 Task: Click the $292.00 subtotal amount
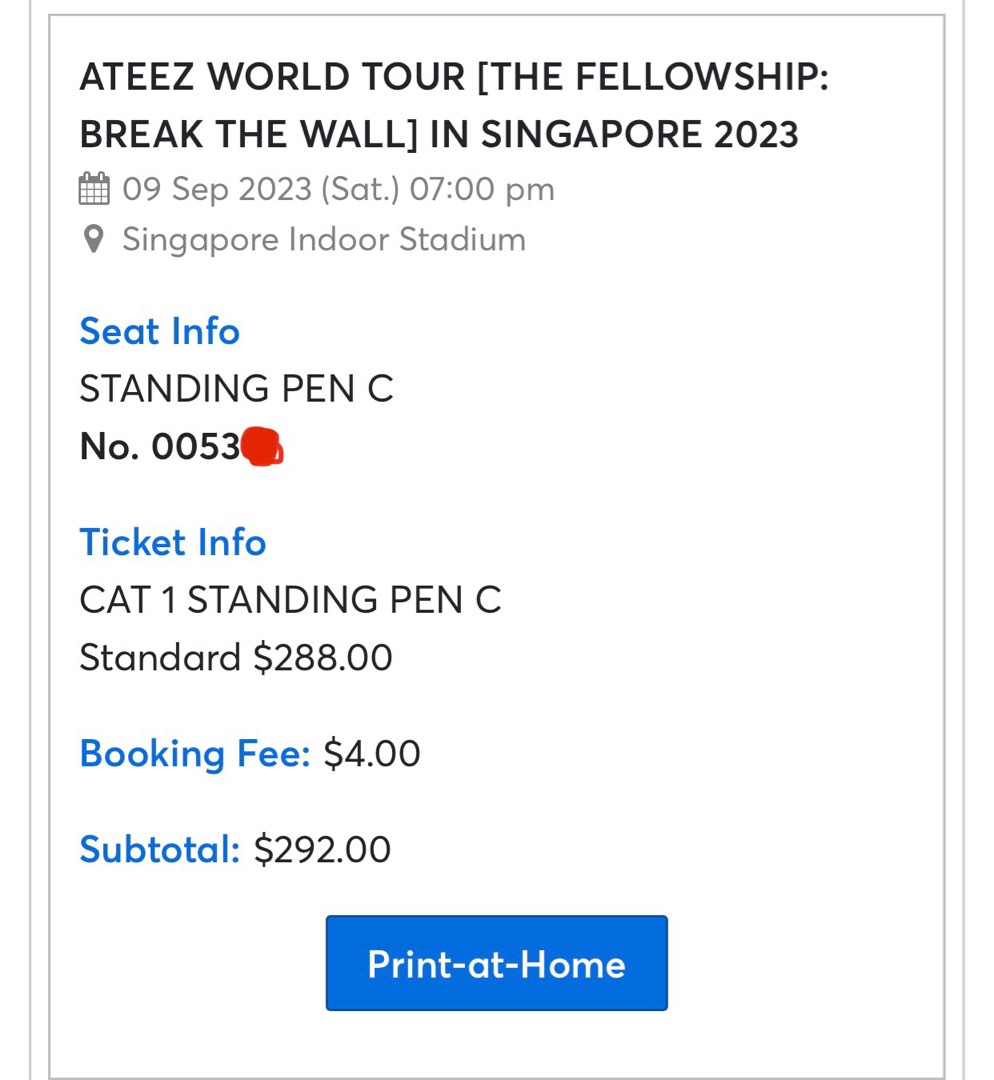[320, 849]
